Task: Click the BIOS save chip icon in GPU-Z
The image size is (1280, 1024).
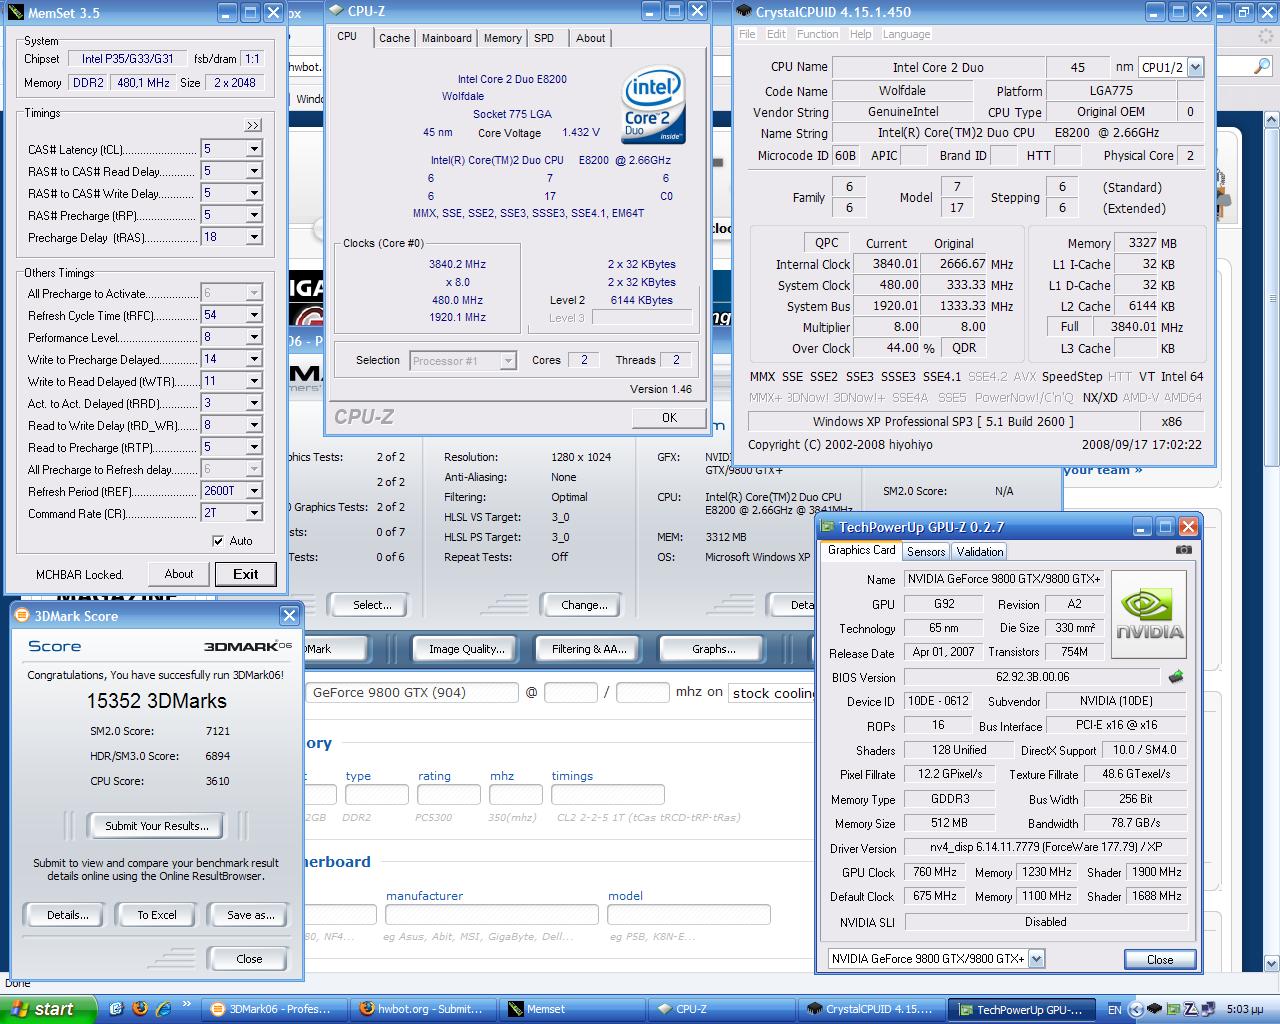Action: 1176,677
